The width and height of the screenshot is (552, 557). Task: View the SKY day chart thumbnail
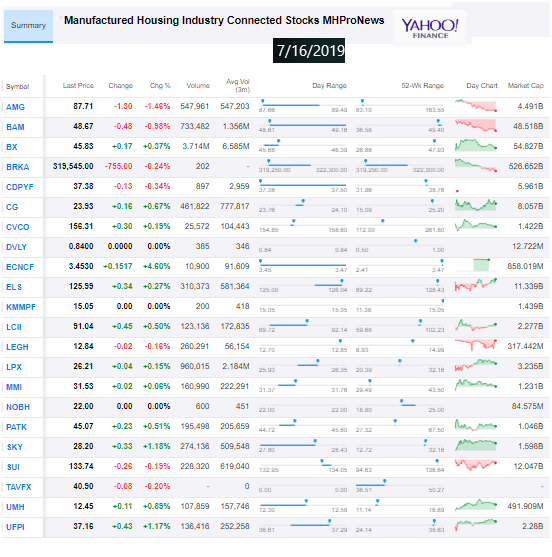point(476,445)
